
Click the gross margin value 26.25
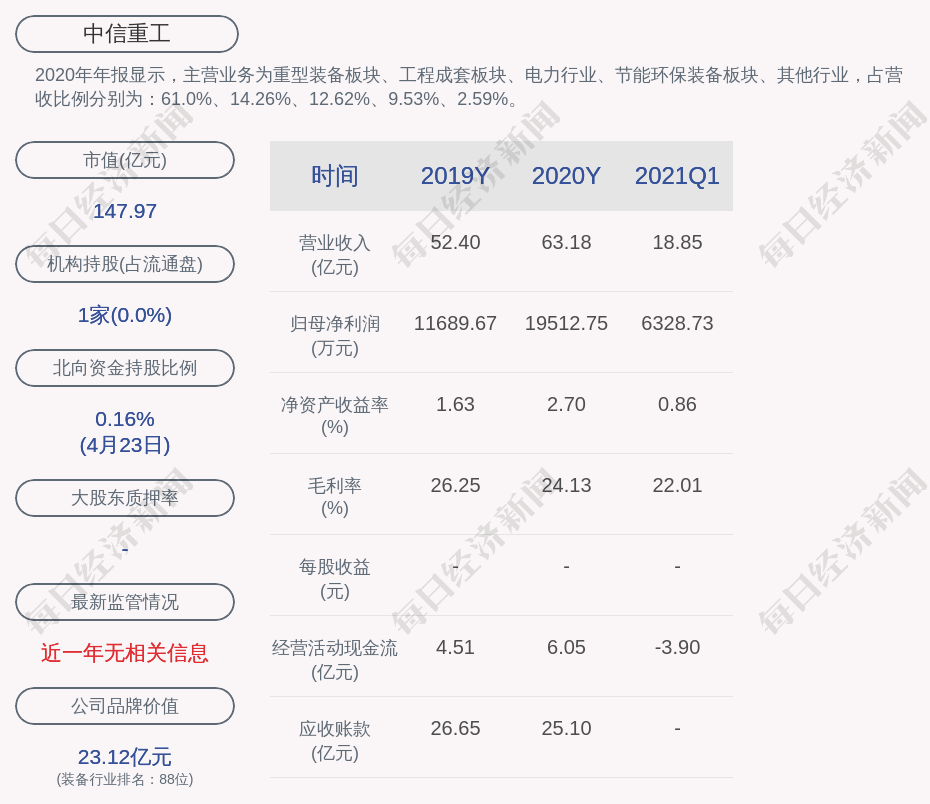(x=456, y=486)
